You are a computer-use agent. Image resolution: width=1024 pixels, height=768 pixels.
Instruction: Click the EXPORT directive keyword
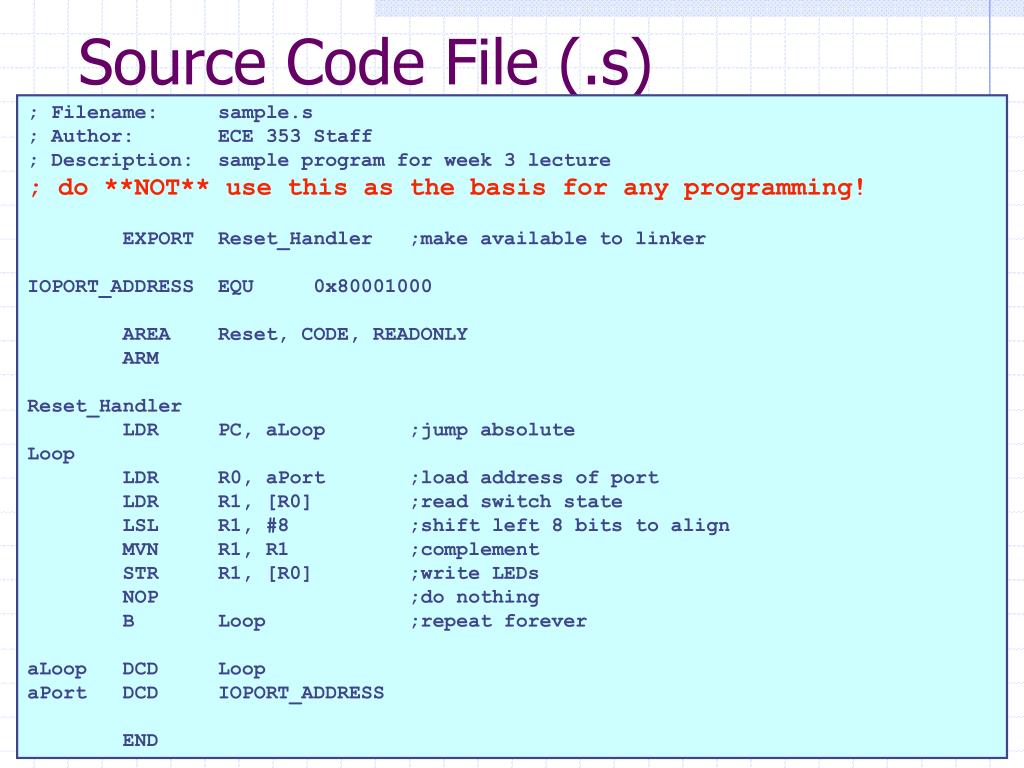click(158, 238)
